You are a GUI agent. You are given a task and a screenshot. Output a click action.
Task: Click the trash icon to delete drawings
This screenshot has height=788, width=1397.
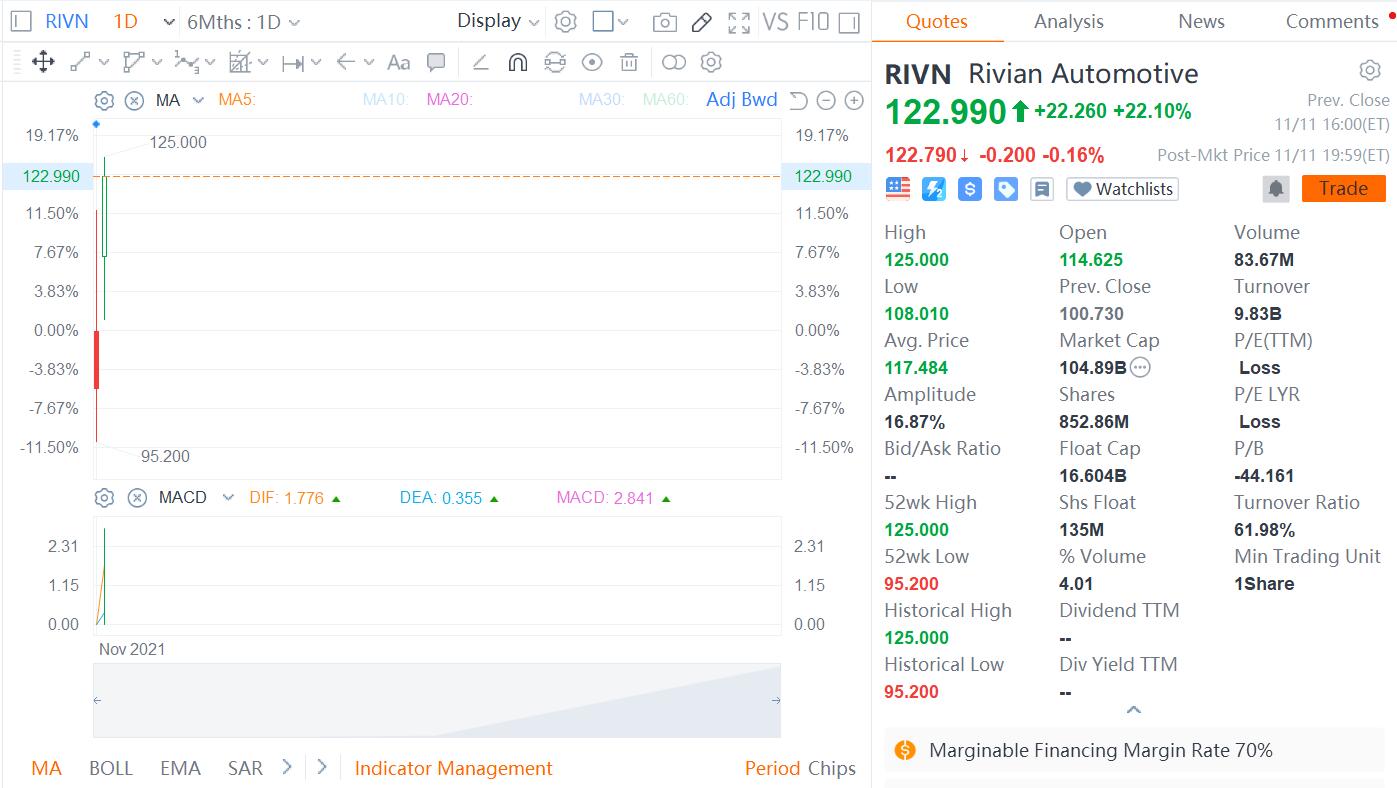(x=629, y=63)
